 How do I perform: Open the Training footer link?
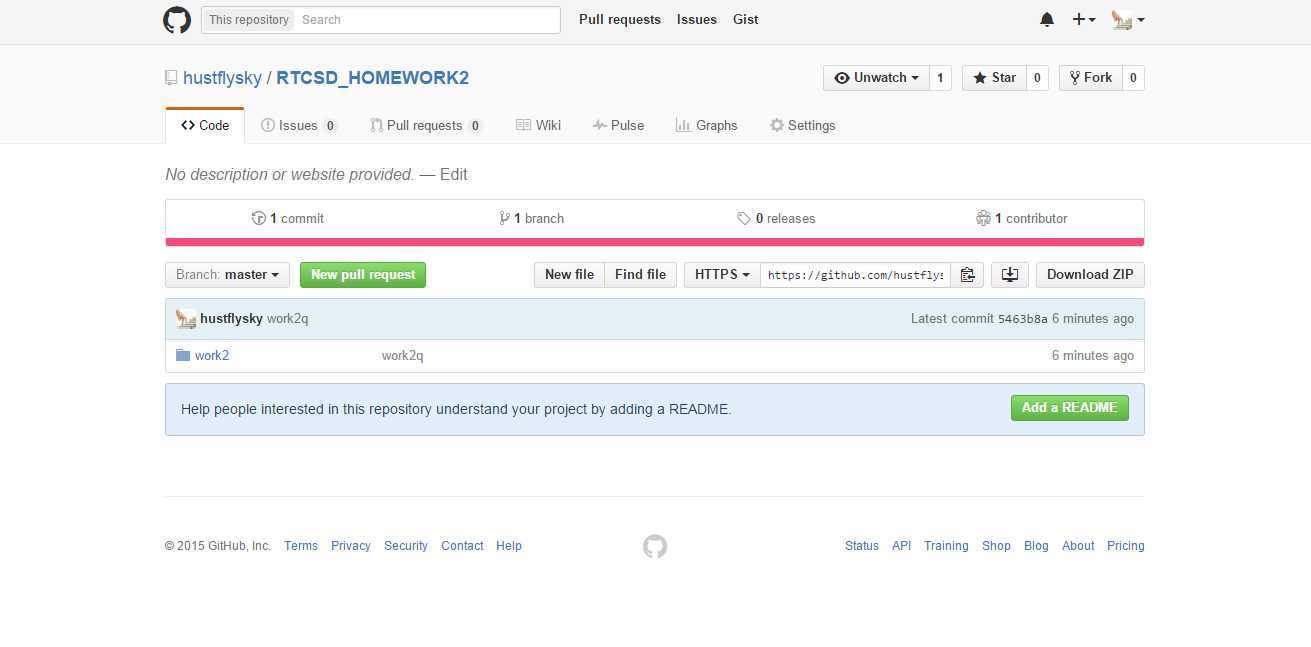[x=946, y=546]
